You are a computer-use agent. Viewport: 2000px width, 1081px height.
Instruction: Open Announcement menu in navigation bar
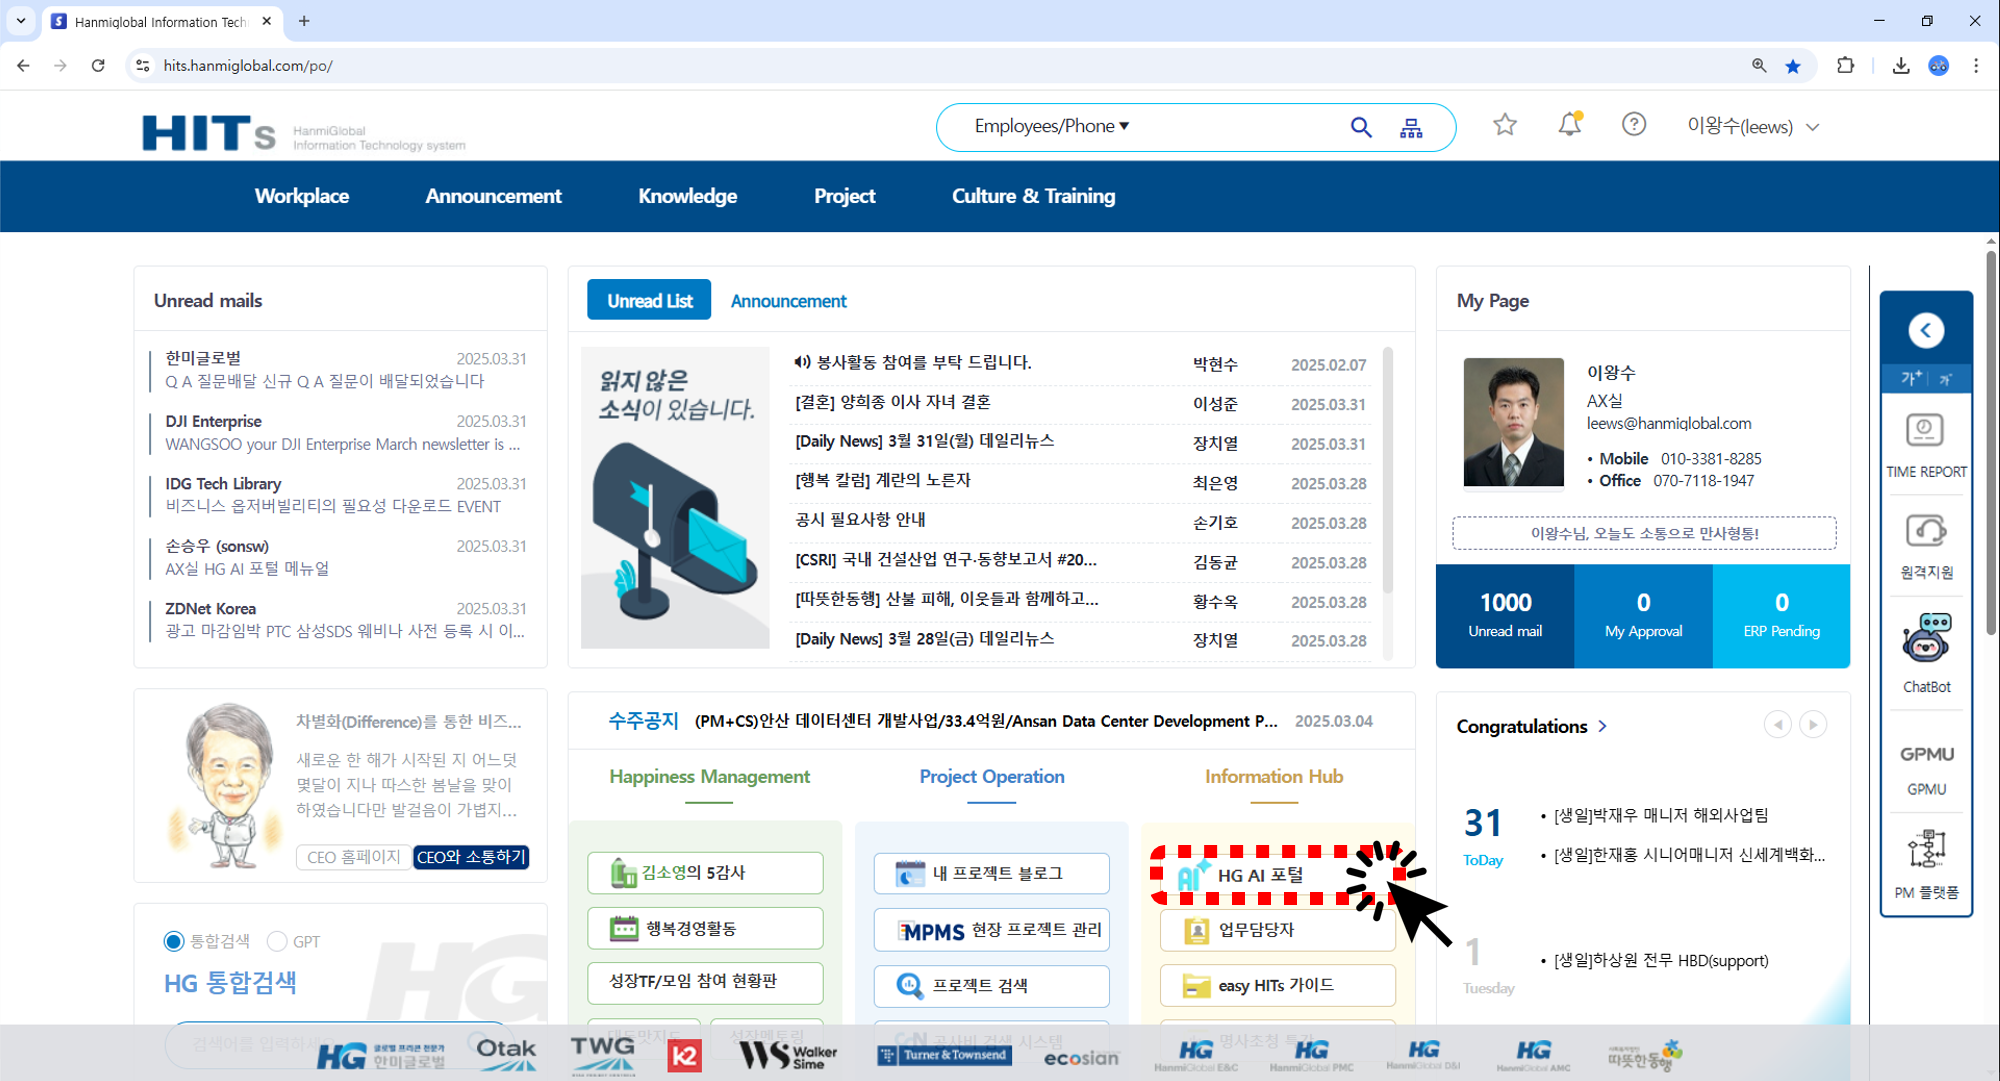(x=493, y=196)
